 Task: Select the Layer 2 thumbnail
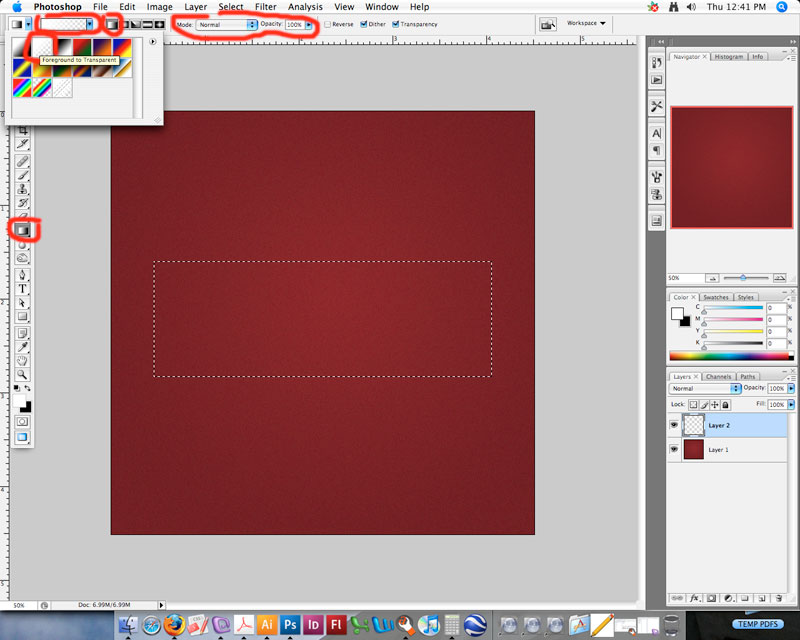pos(692,425)
